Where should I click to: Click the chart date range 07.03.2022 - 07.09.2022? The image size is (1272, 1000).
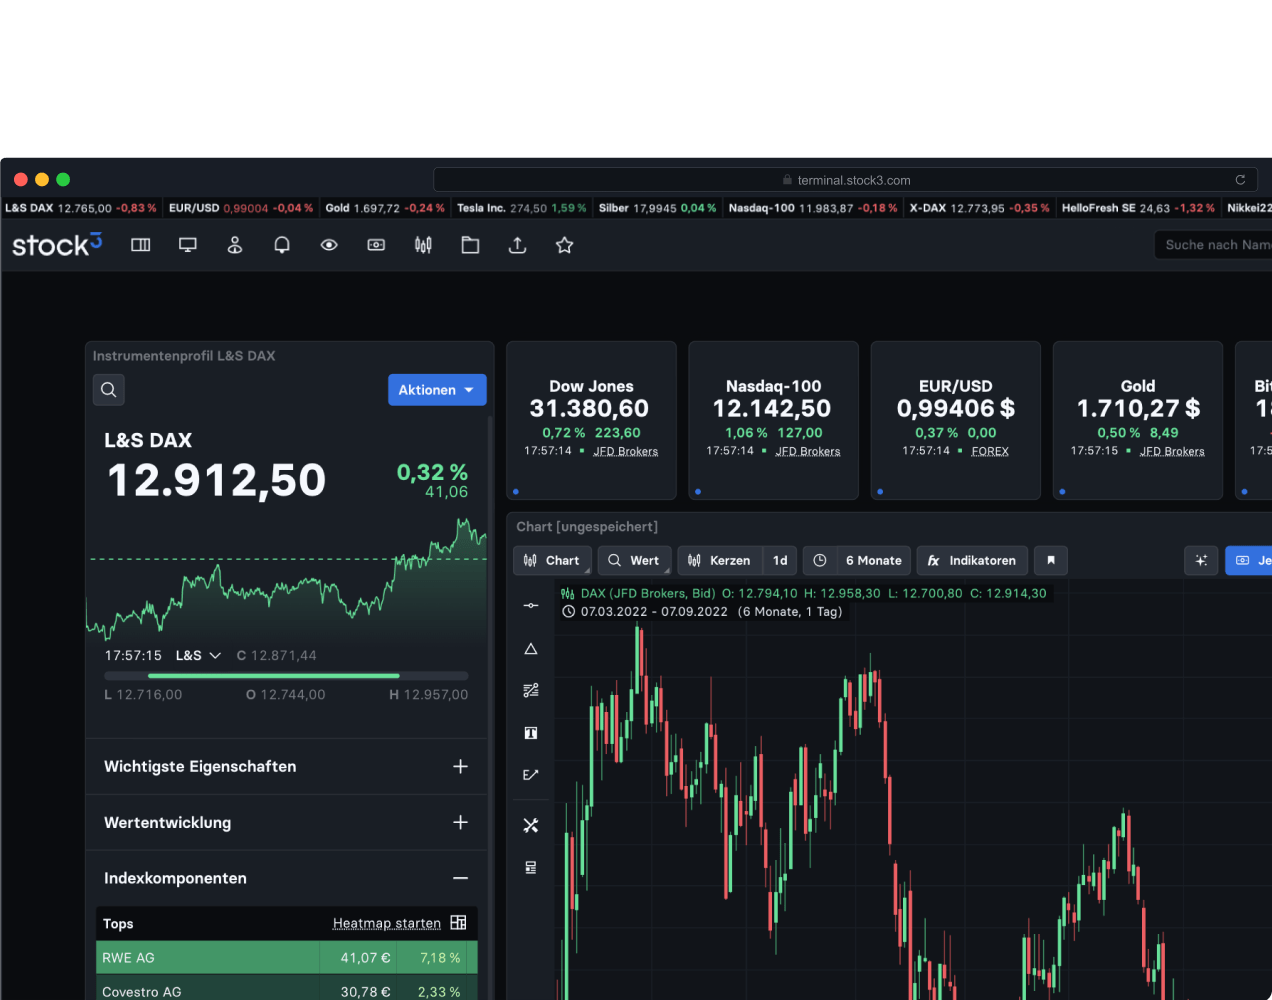tap(654, 612)
